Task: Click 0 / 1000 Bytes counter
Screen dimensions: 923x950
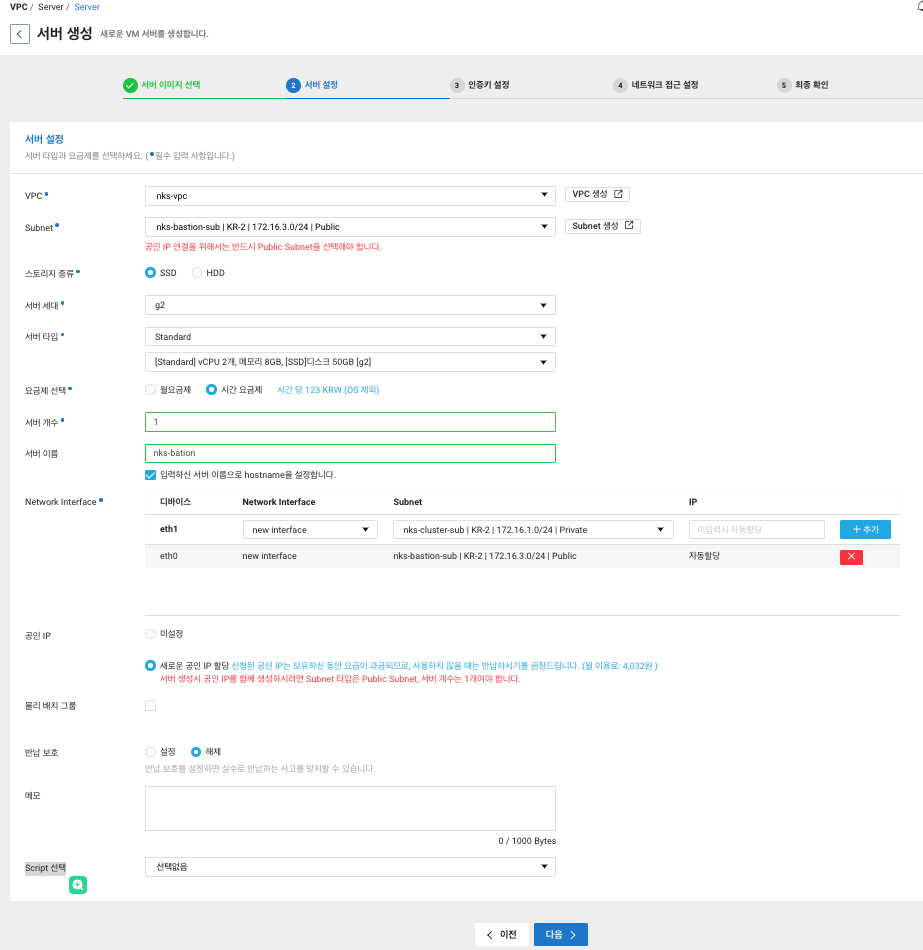Action: (x=527, y=841)
